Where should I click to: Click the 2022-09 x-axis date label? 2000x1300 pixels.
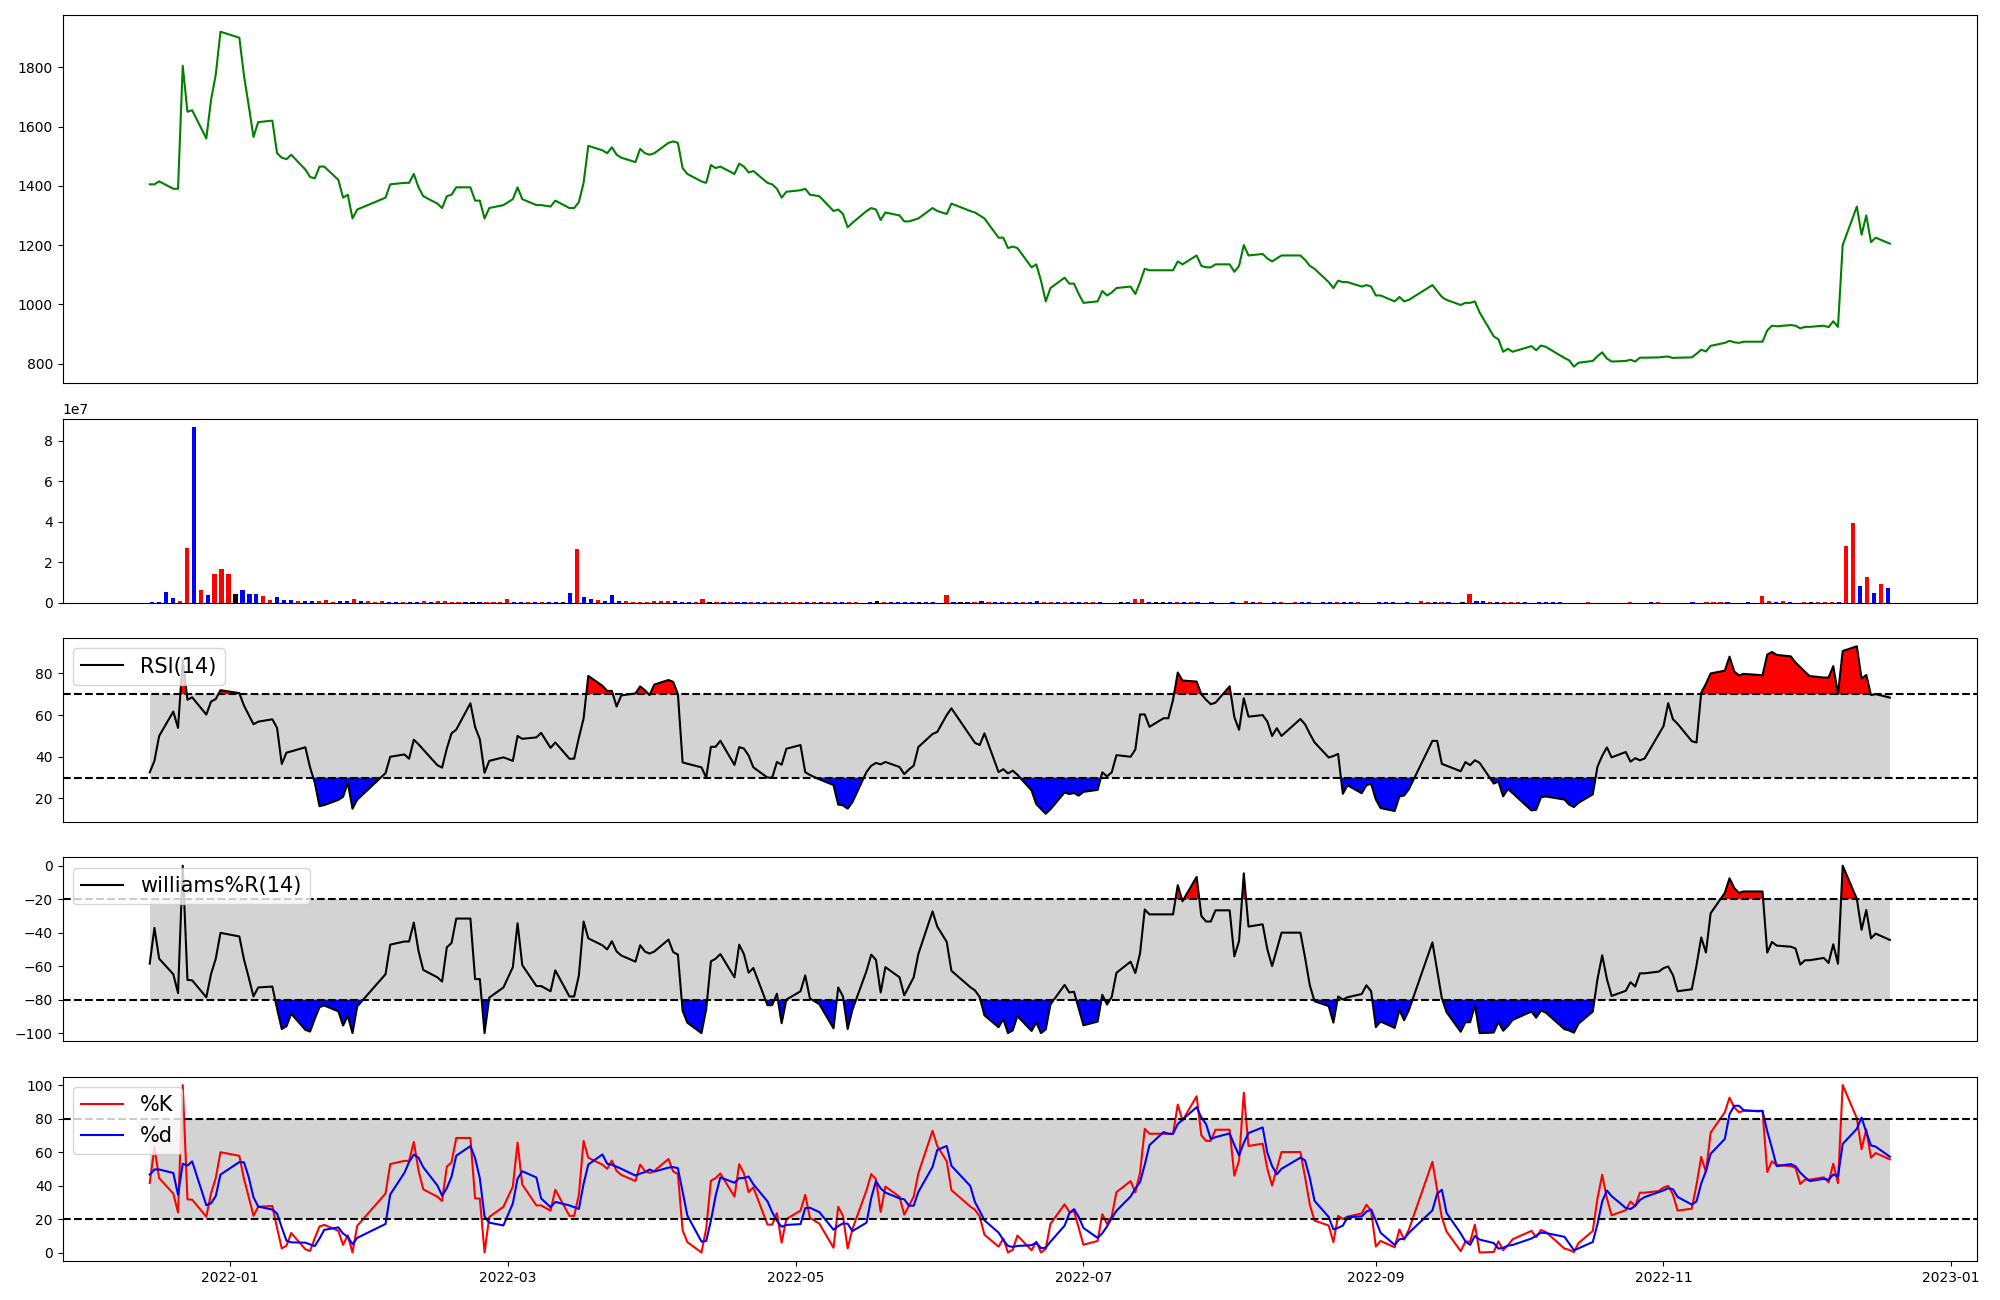[1376, 1277]
